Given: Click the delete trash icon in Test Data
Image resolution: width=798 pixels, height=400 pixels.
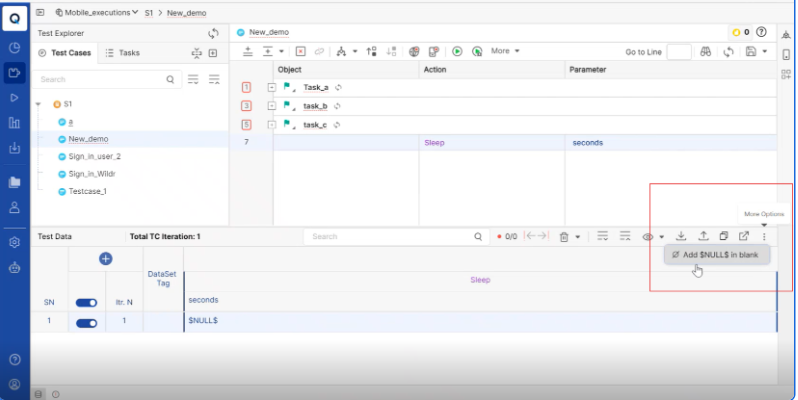Looking at the screenshot, I should [x=564, y=237].
